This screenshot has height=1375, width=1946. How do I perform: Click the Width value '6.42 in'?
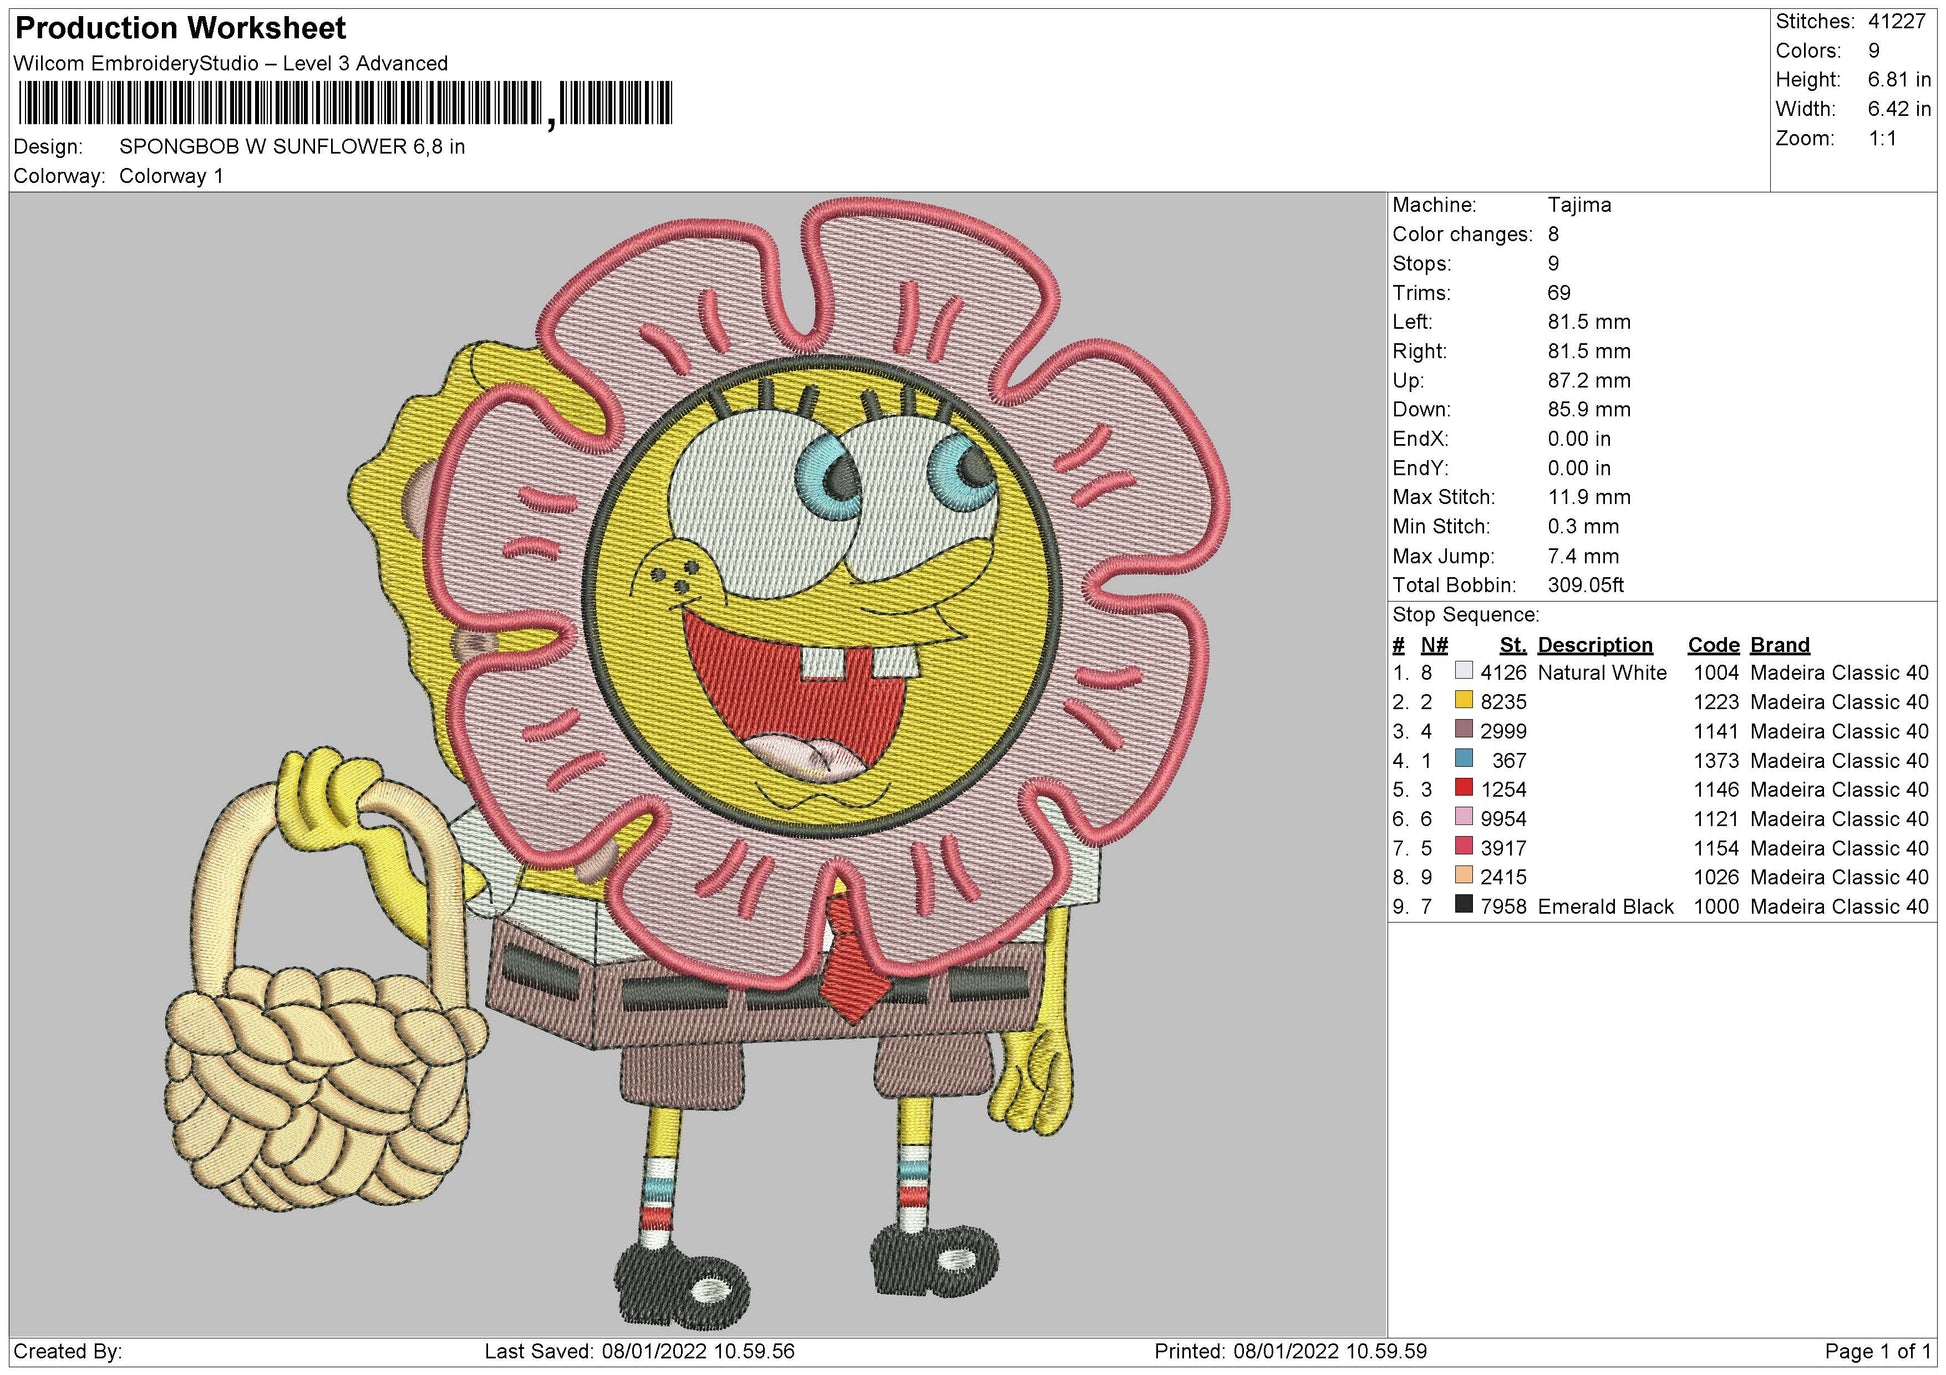(x=1900, y=109)
